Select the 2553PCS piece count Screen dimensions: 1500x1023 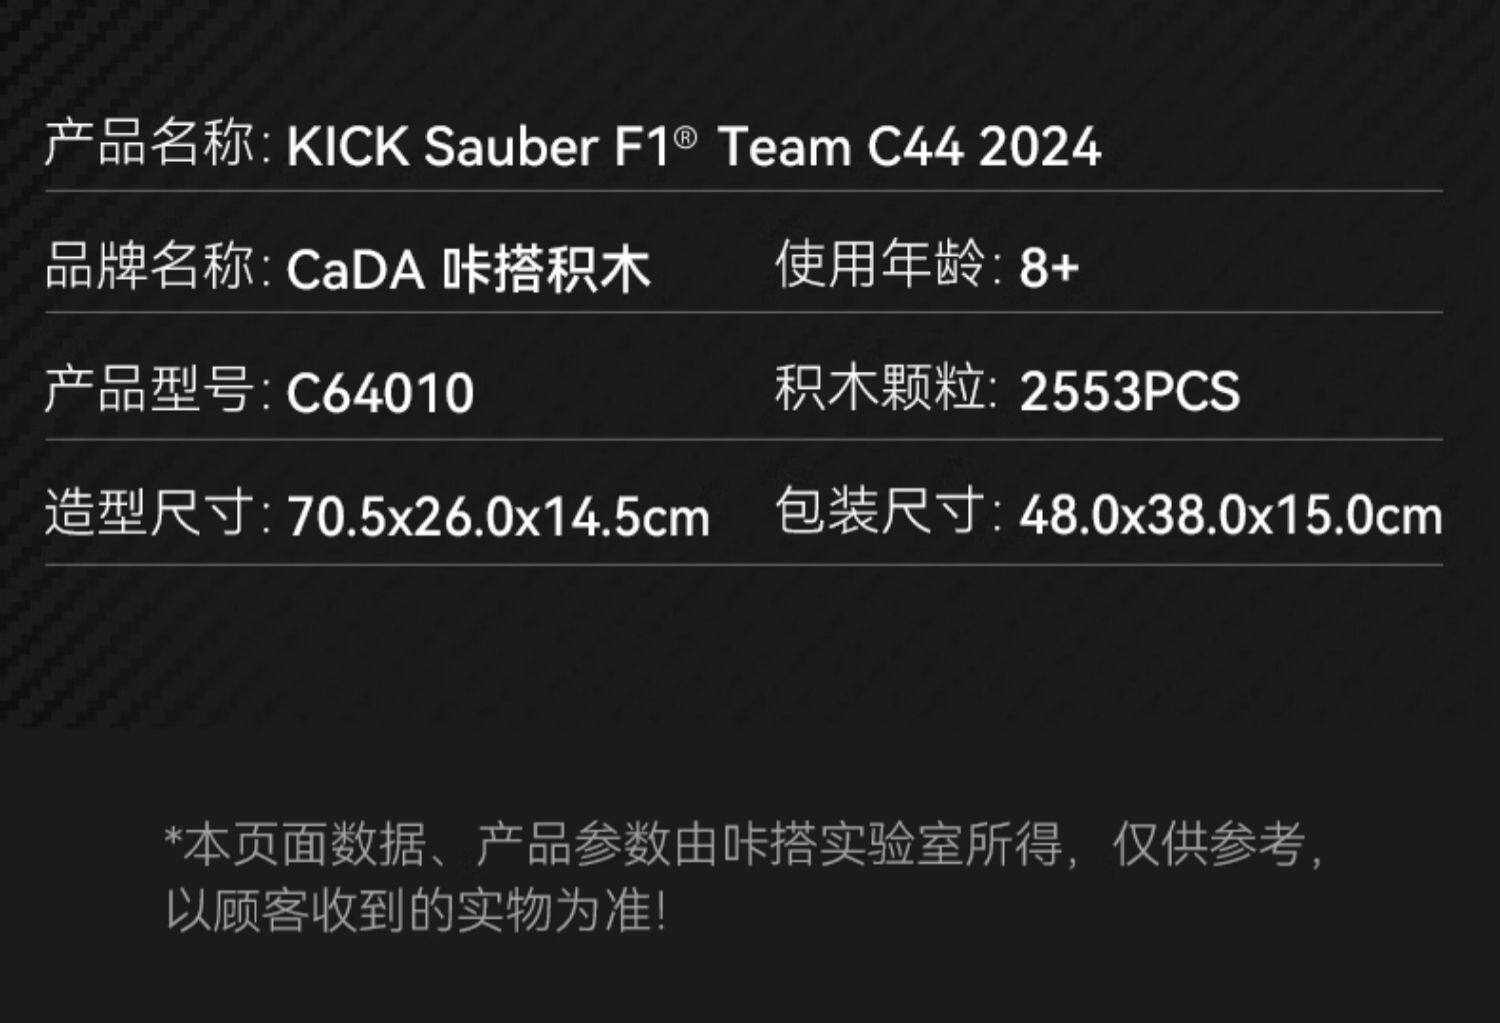click(1130, 391)
